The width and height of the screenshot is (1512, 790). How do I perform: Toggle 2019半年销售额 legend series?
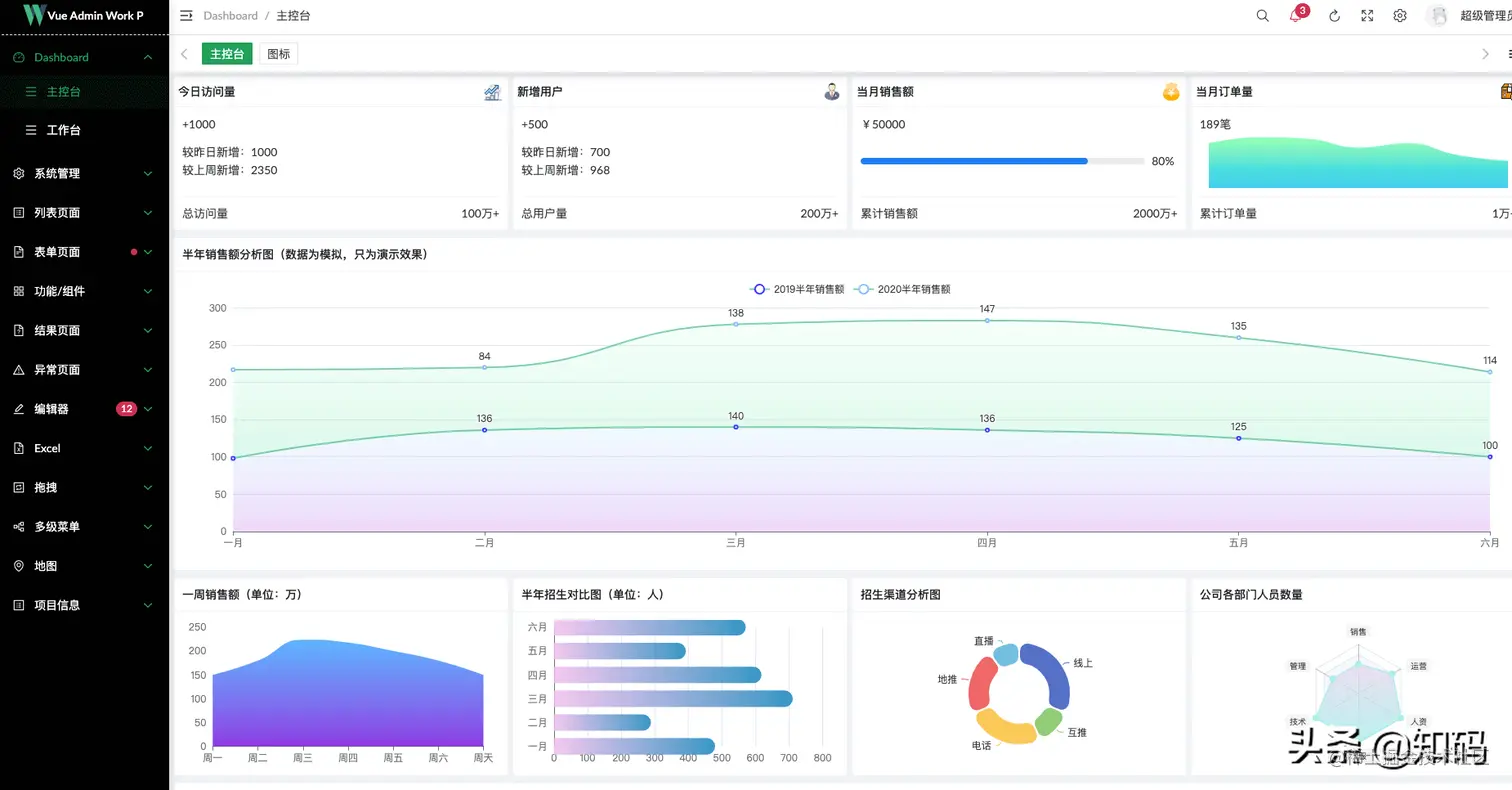tap(798, 289)
